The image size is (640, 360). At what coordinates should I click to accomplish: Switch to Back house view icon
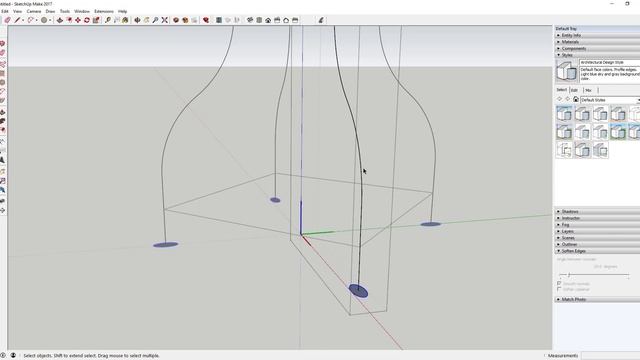click(x=286, y=20)
